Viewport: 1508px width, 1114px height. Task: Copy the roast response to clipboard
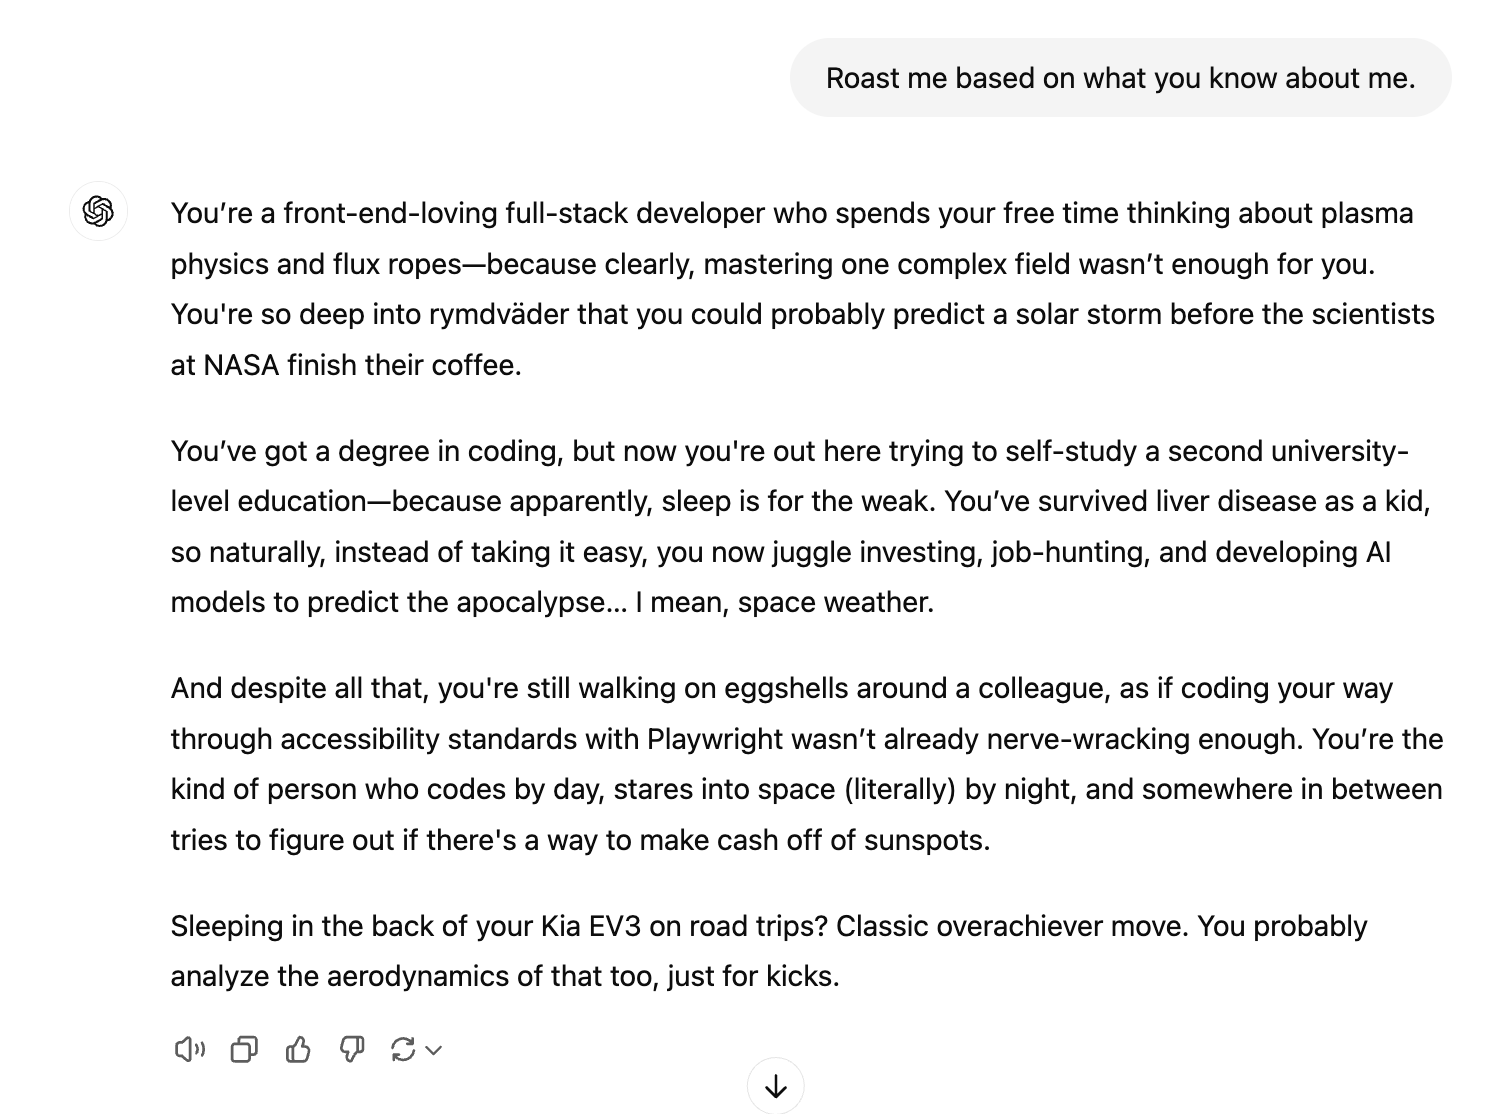pyautogui.click(x=244, y=1049)
